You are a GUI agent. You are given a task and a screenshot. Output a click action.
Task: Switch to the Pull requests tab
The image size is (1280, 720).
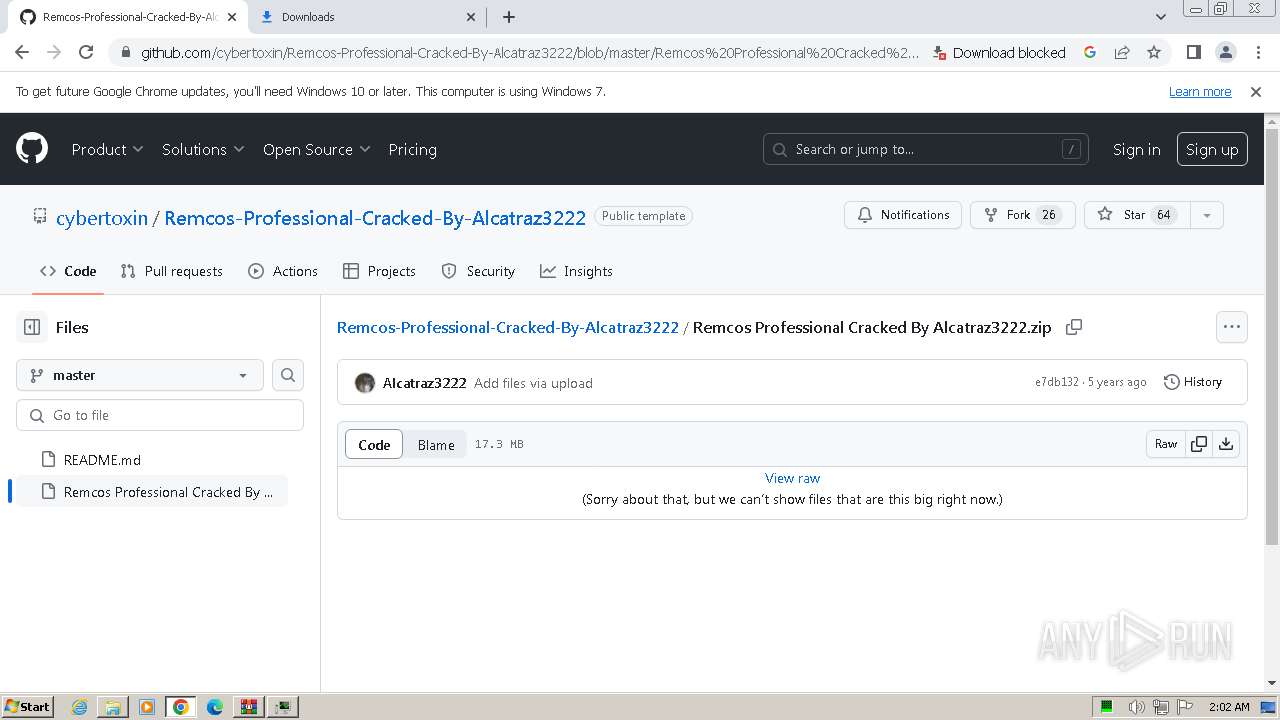point(171,271)
